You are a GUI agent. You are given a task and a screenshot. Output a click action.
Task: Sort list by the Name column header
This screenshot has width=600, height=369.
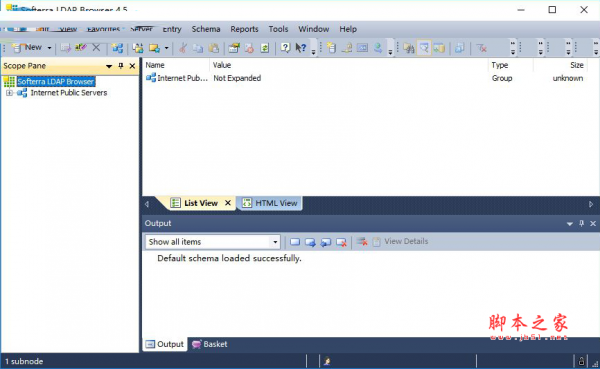pyautogui.click(x=176, y=65)
